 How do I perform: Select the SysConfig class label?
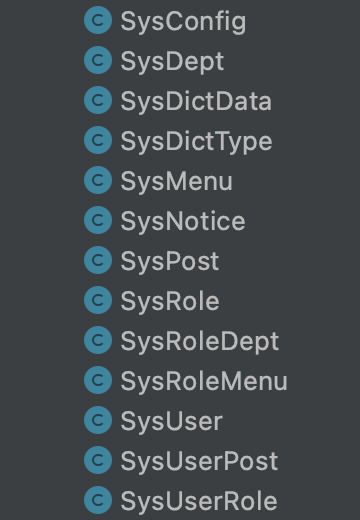(183, 23)
